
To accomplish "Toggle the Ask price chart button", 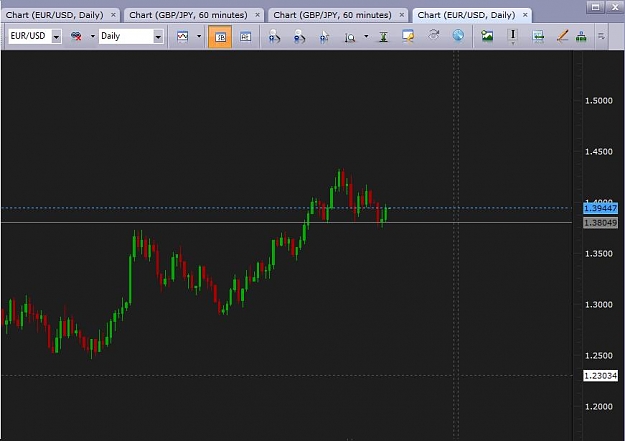I will coord(245,37).
